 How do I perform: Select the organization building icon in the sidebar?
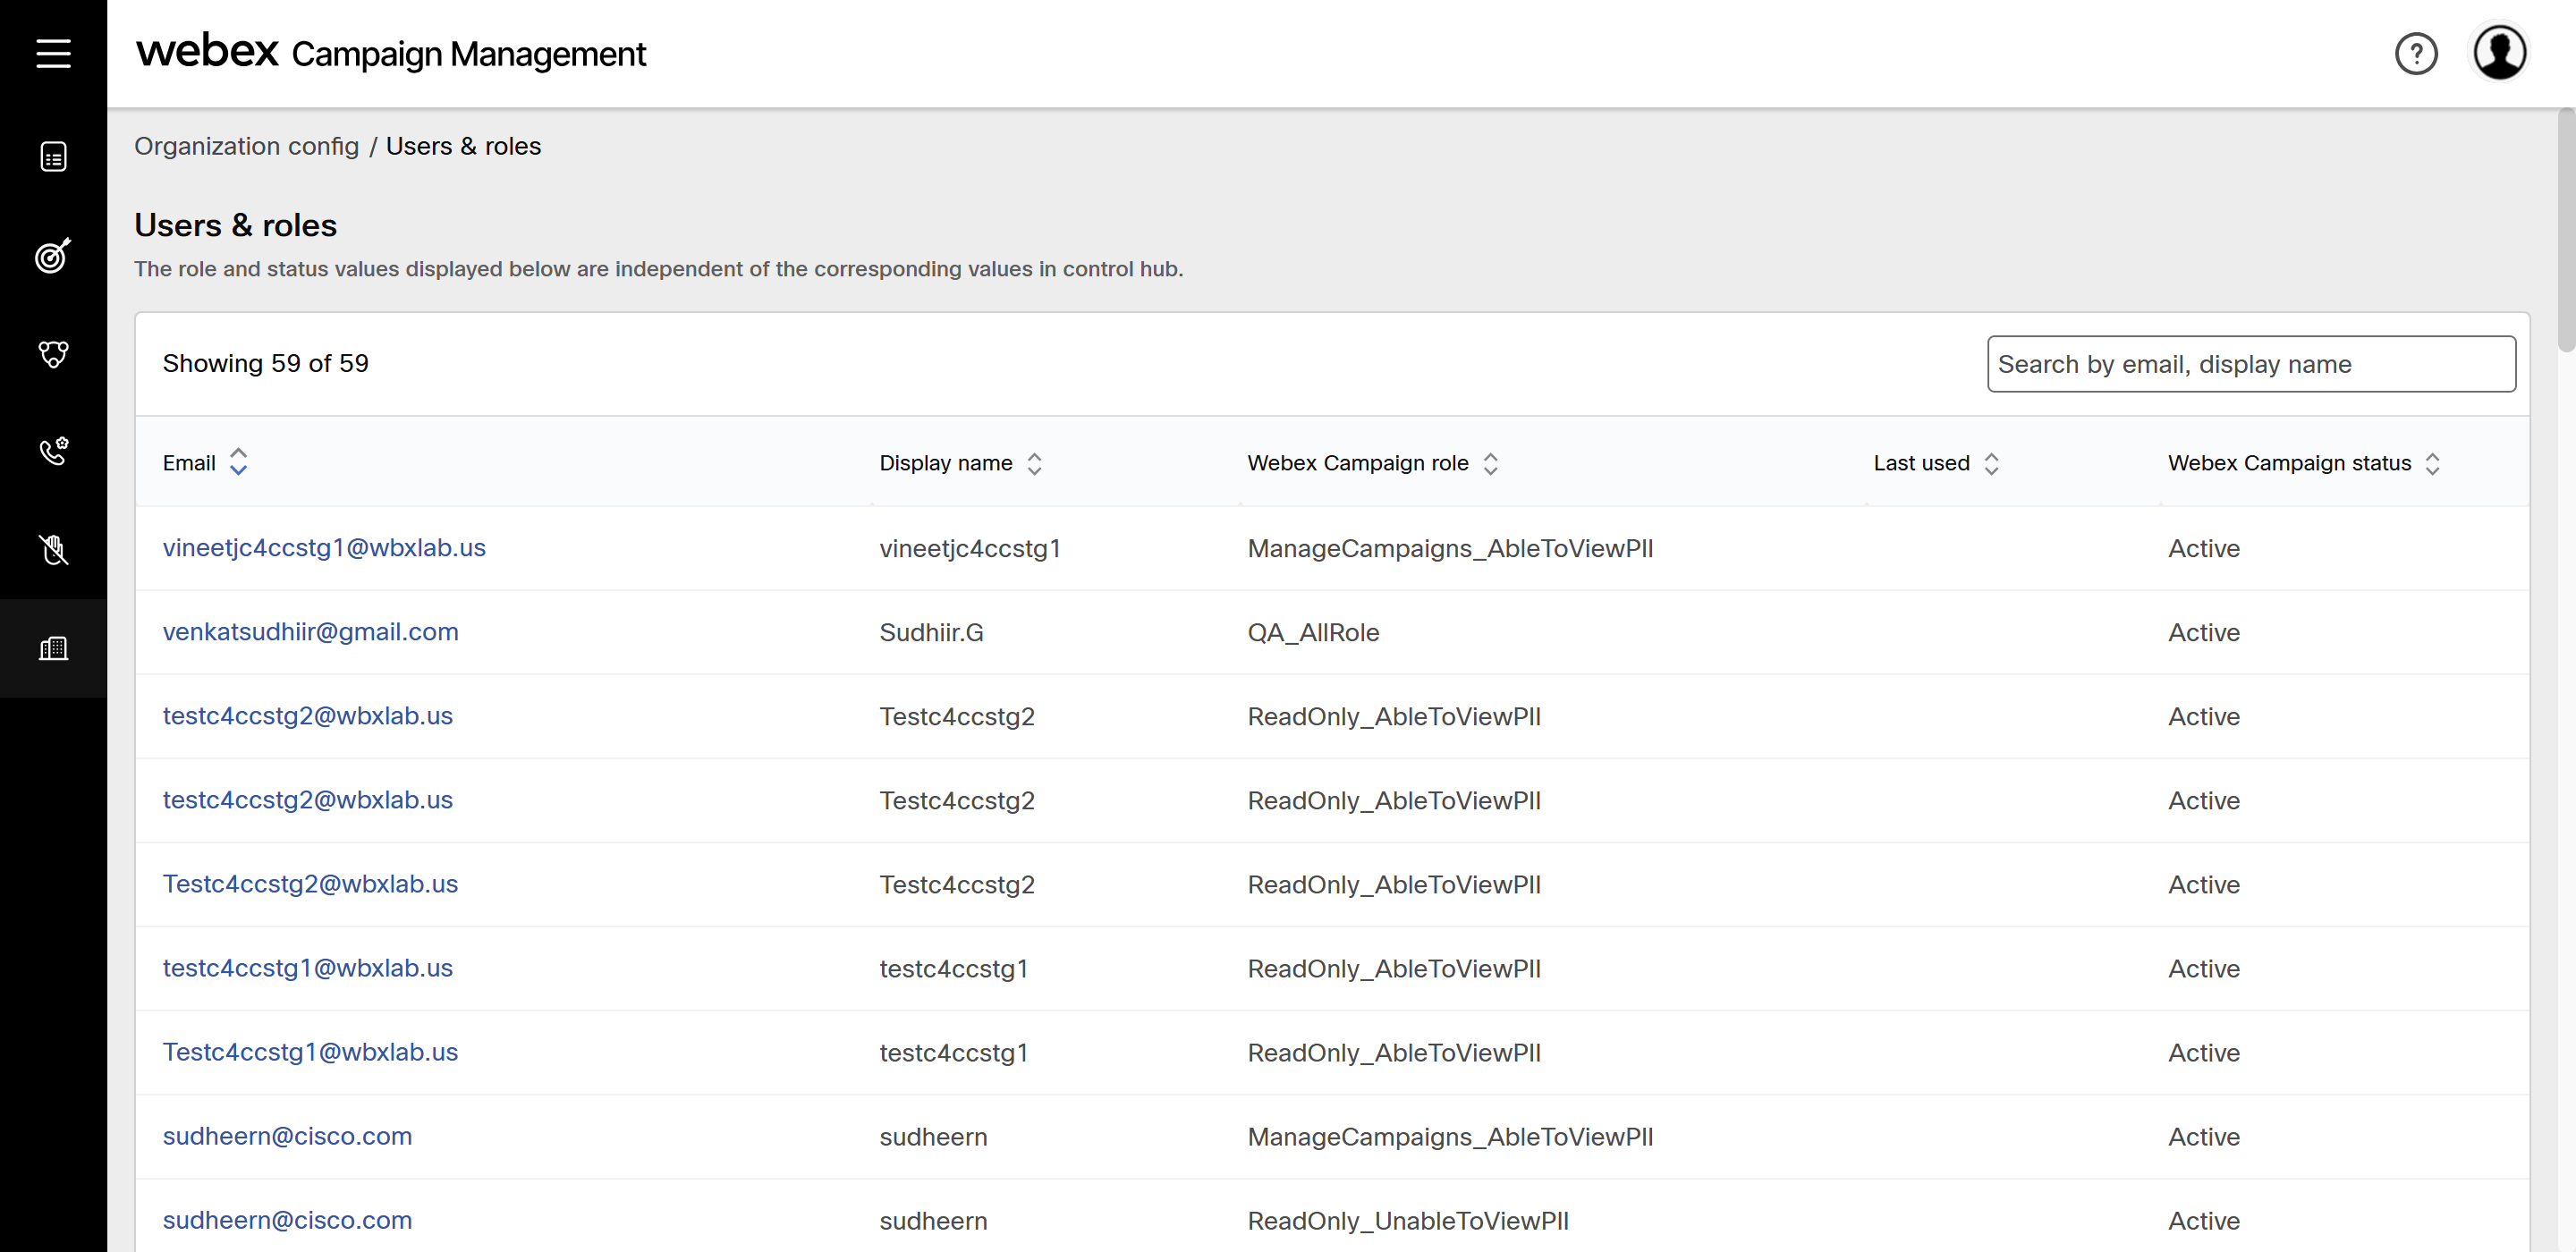[x=53, y=648]
